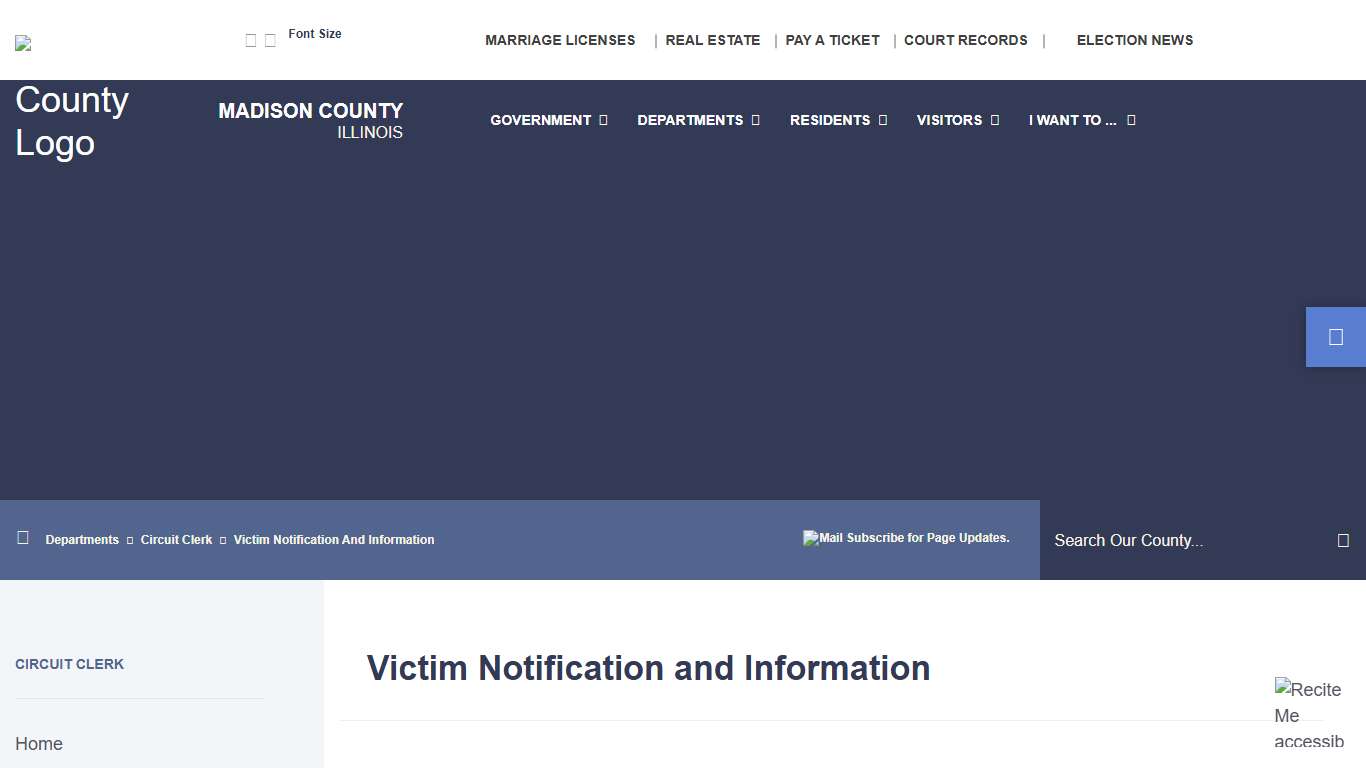
Task: Open the Election News link
Action: point(1134,40)
